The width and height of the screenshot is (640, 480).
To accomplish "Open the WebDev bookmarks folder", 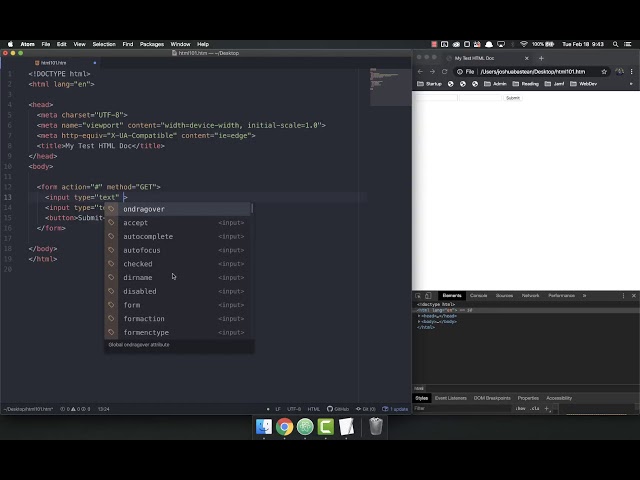I will pyautogui.click(x=583, y=84).
